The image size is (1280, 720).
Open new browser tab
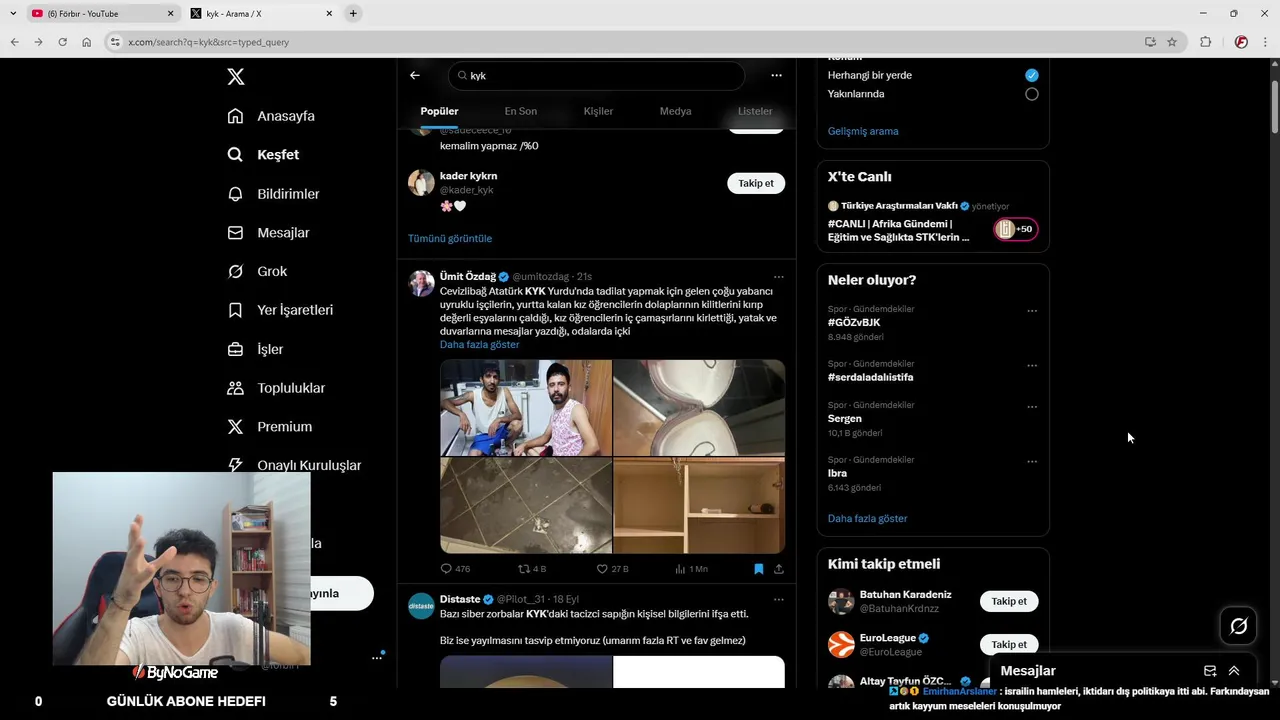(x=353, y=13)
